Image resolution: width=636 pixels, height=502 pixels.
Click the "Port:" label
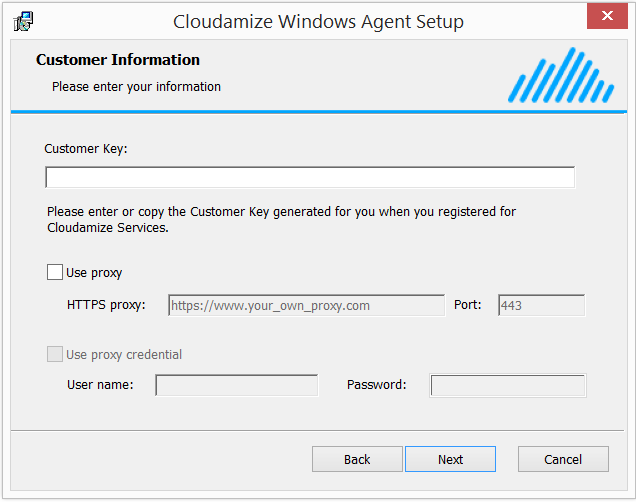[468, 305]
